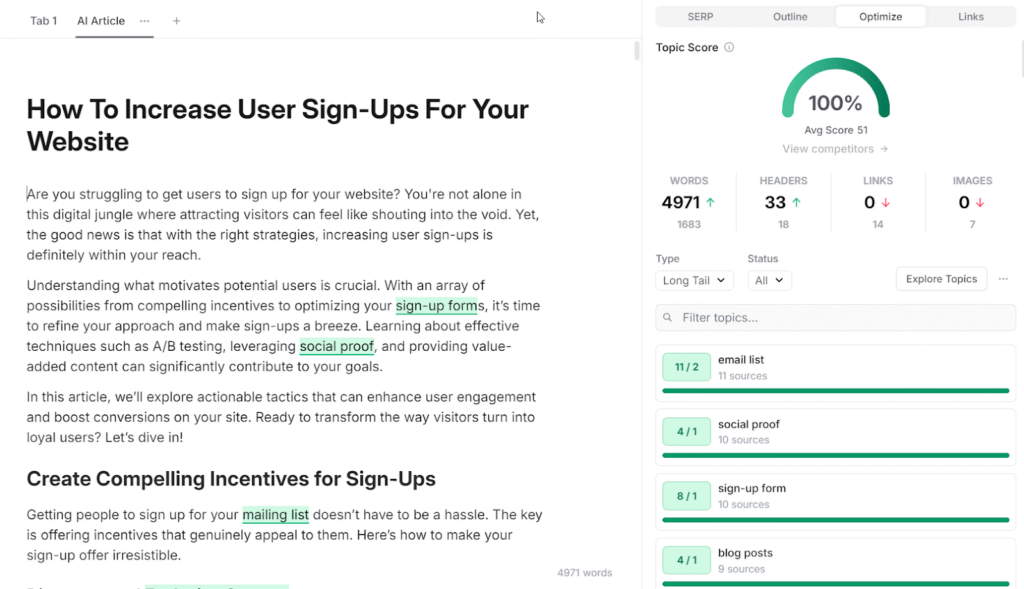Click the info icon beside Topic Score

click(x=729, y=48)
